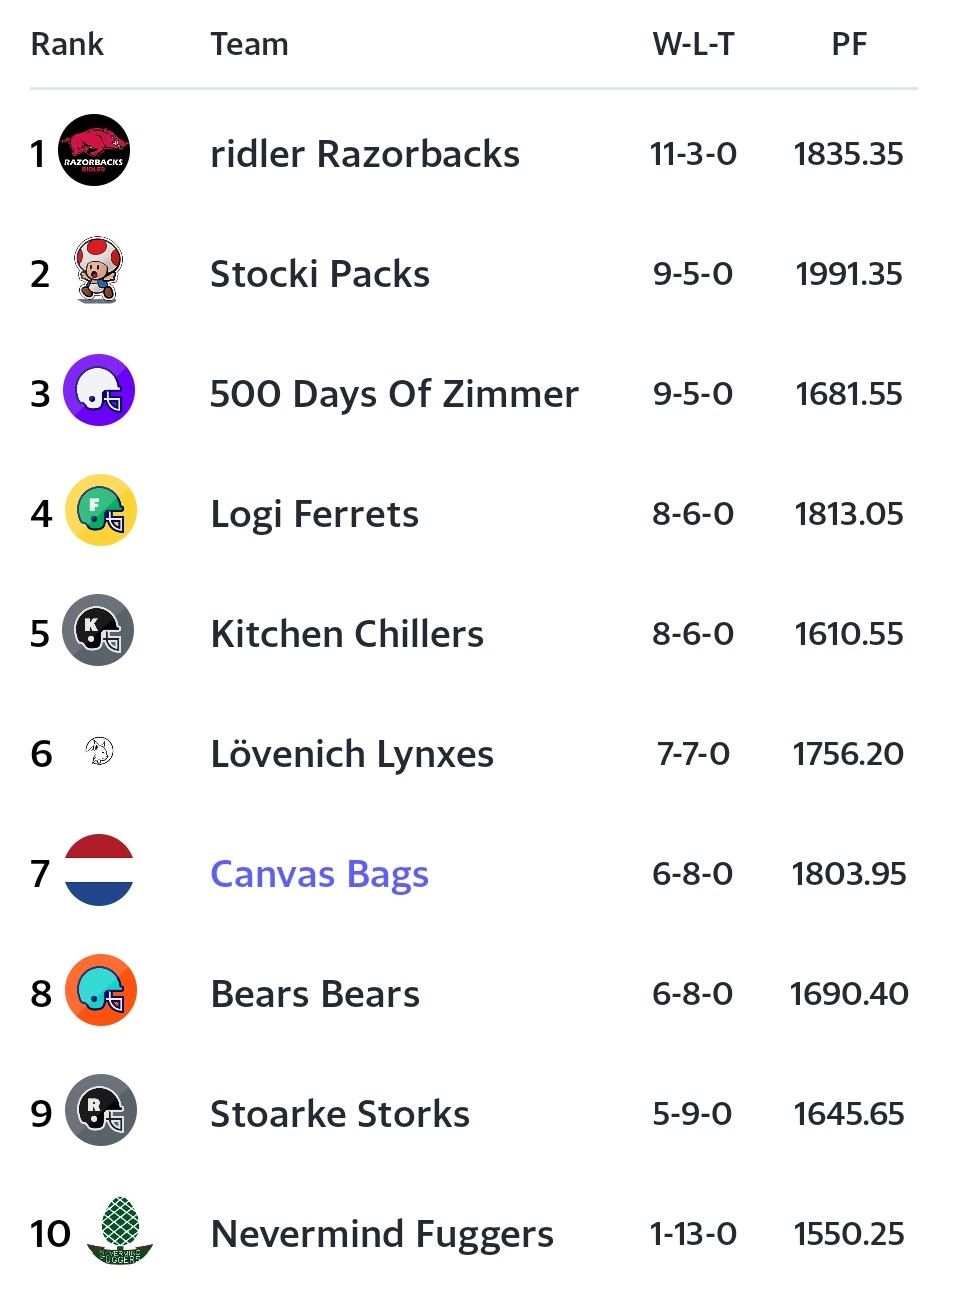
Task: Sort by the W-L-T column header
Action: click(x=693, y=44)
